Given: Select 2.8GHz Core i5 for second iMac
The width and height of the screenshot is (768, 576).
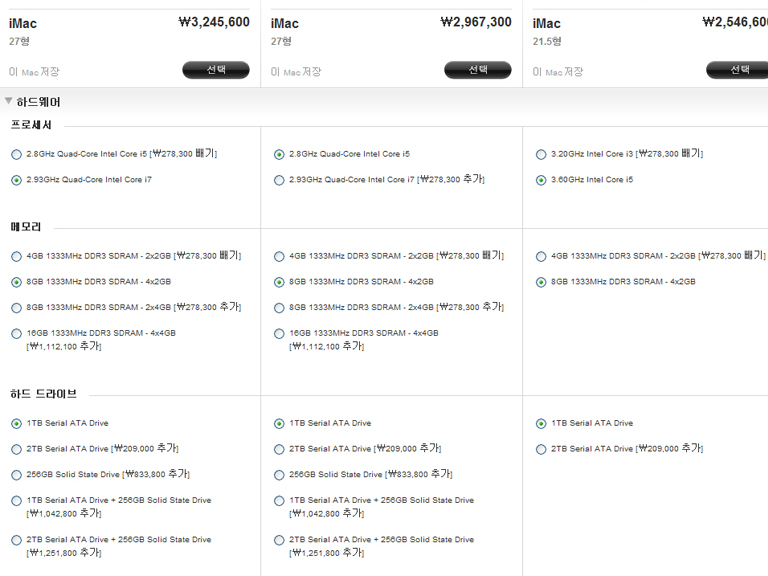Looking at the screenshot, I should coord(279,155).
